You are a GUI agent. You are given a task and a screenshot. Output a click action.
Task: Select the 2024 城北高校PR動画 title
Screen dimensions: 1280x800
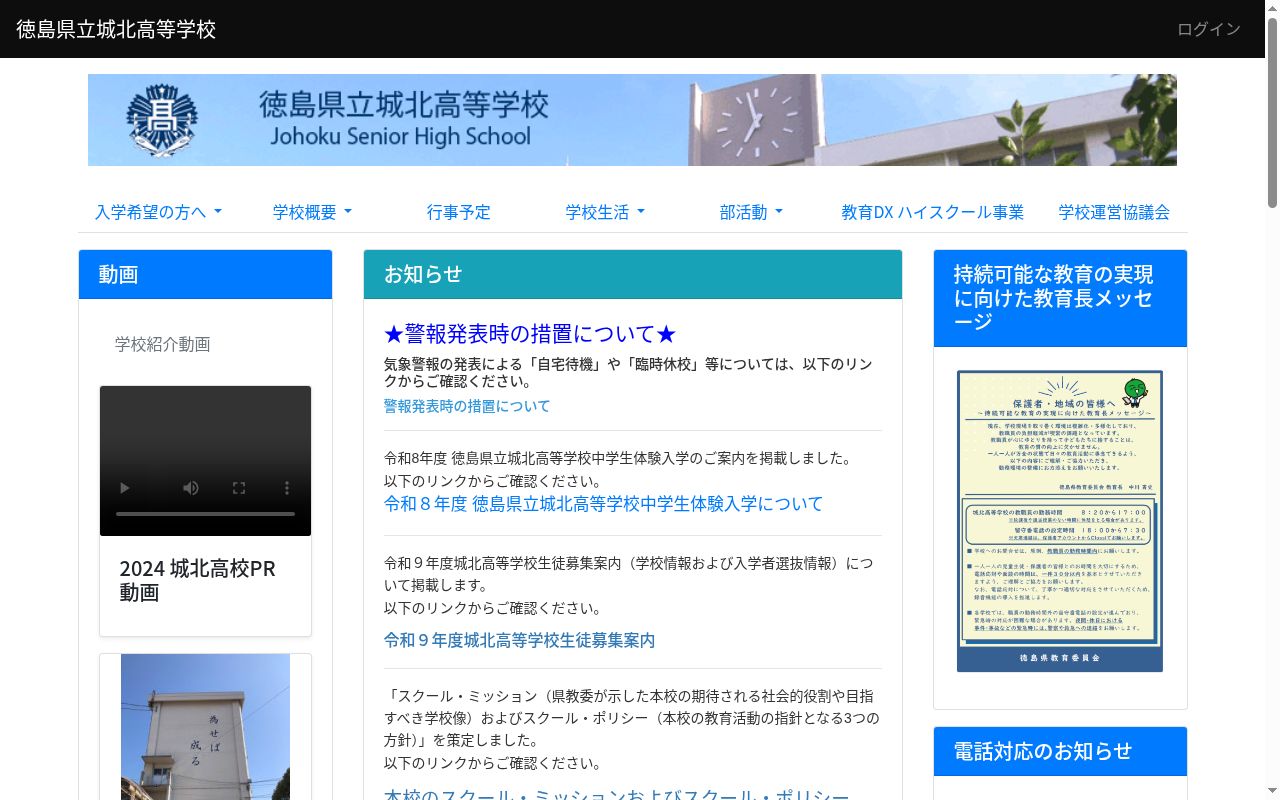pyautogui.click(x=197, y=580)
